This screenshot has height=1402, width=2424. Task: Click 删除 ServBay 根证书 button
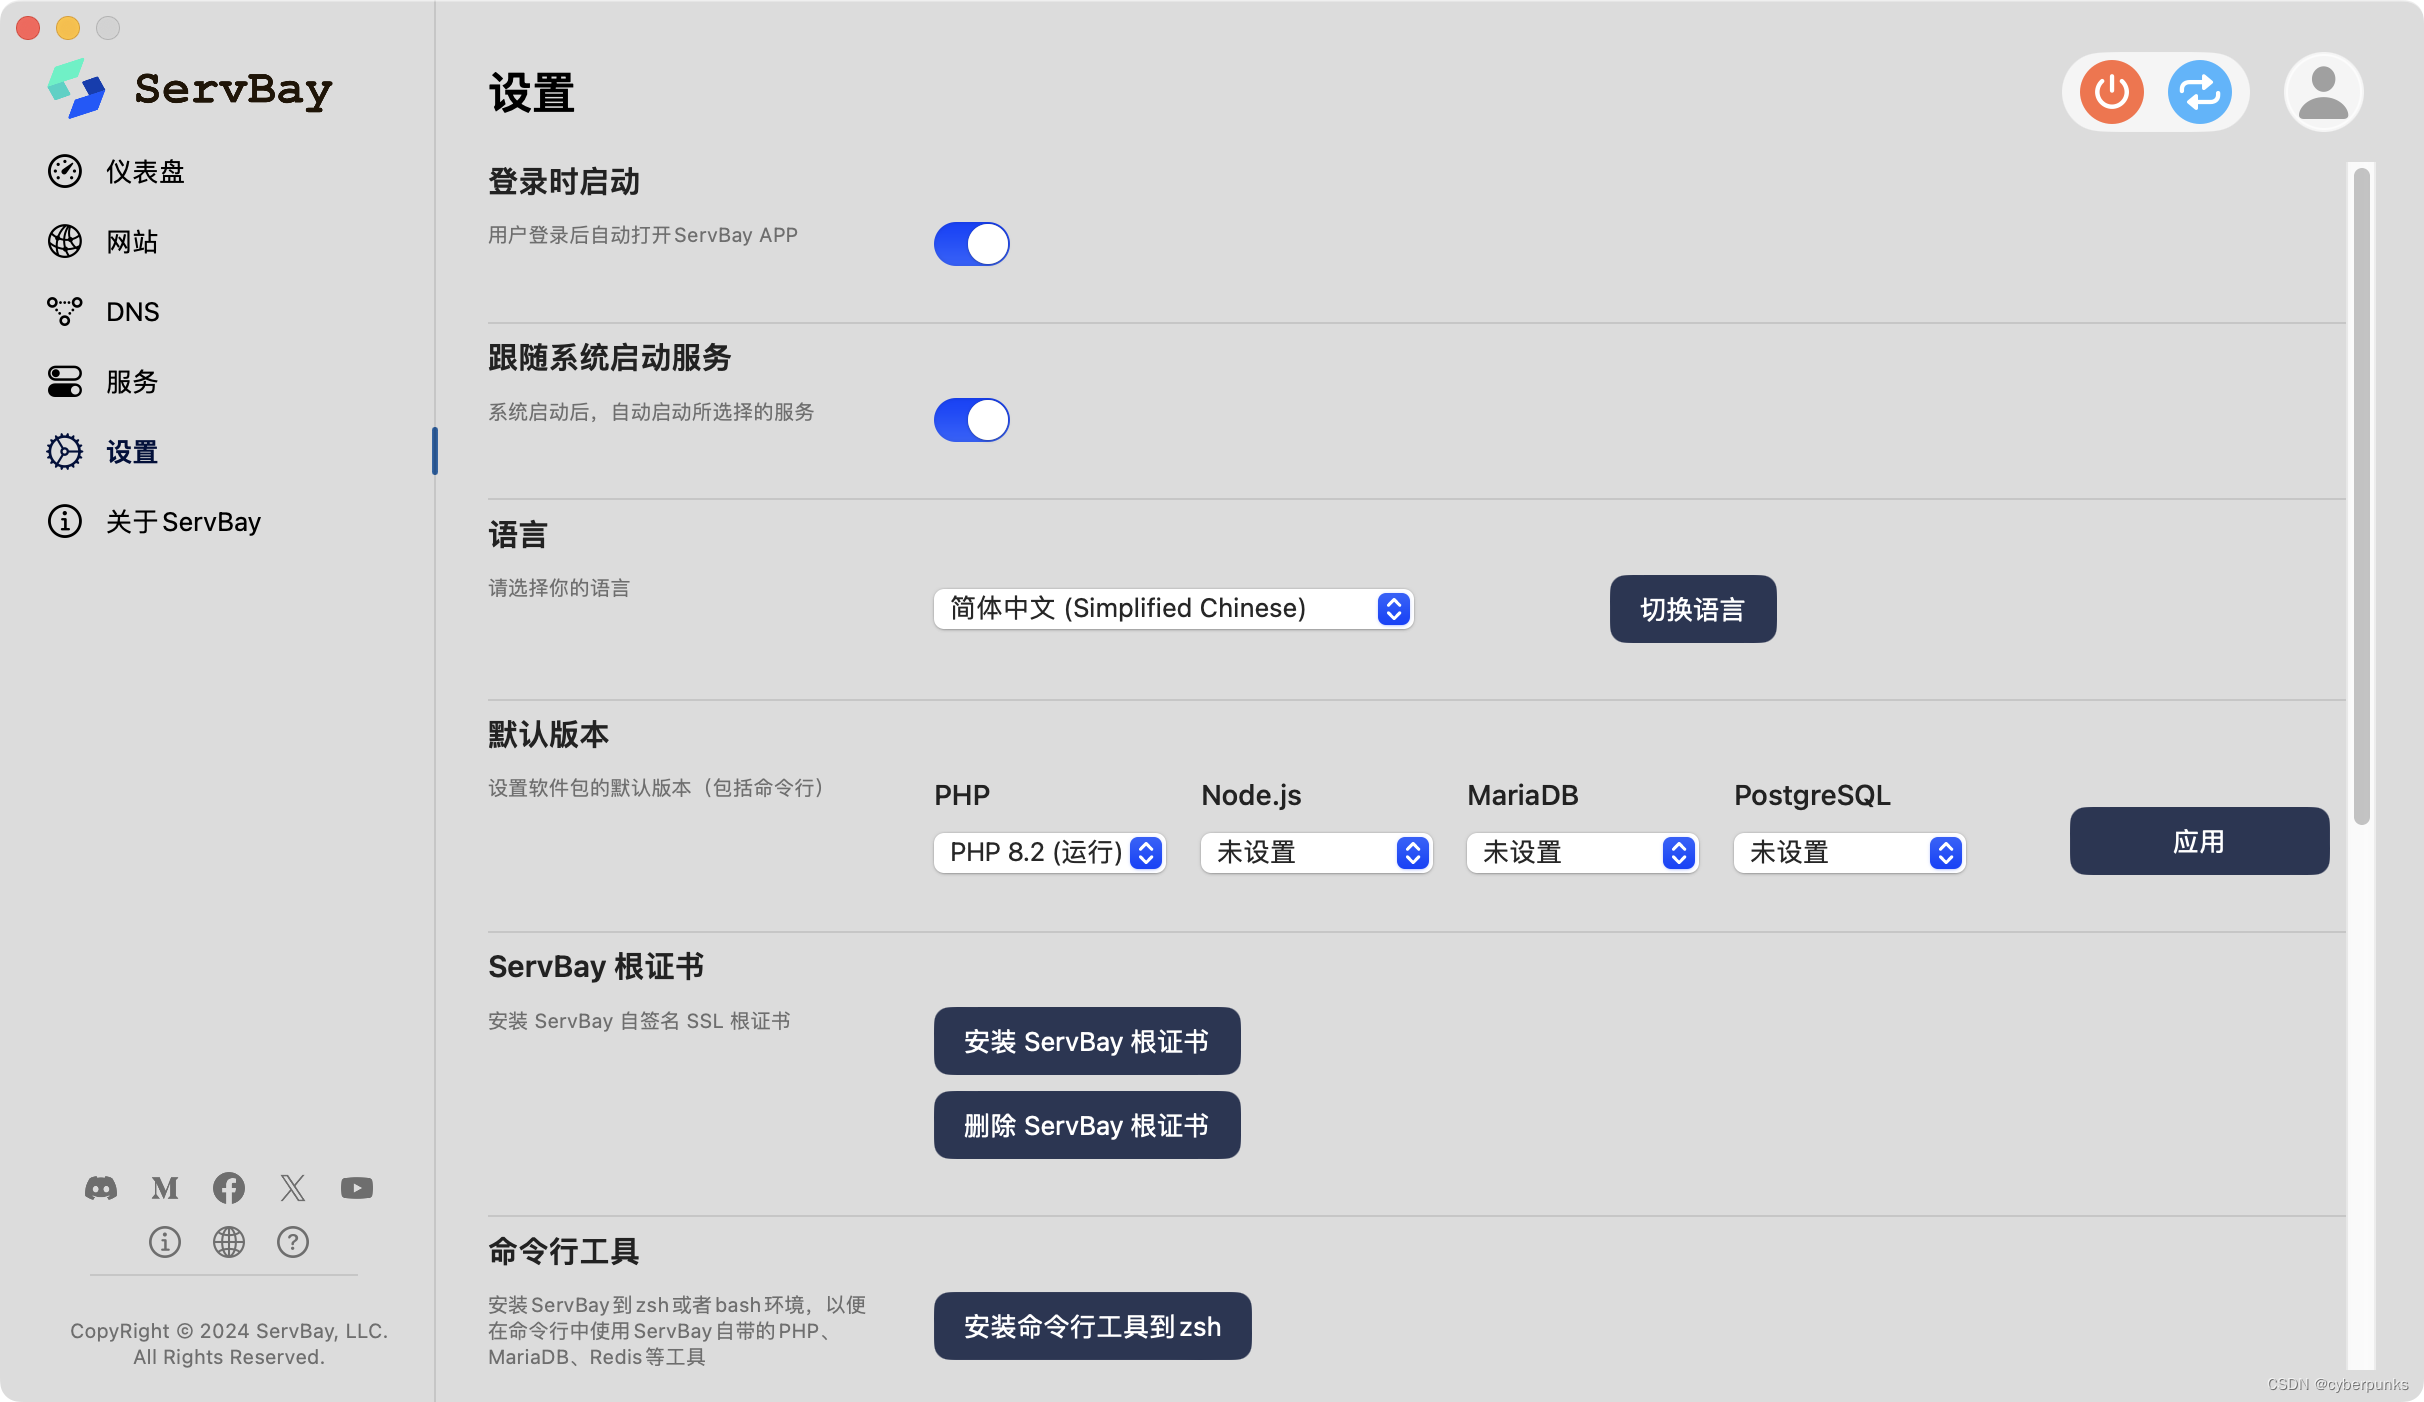pyautogui.click(x=1087, y=1125)
